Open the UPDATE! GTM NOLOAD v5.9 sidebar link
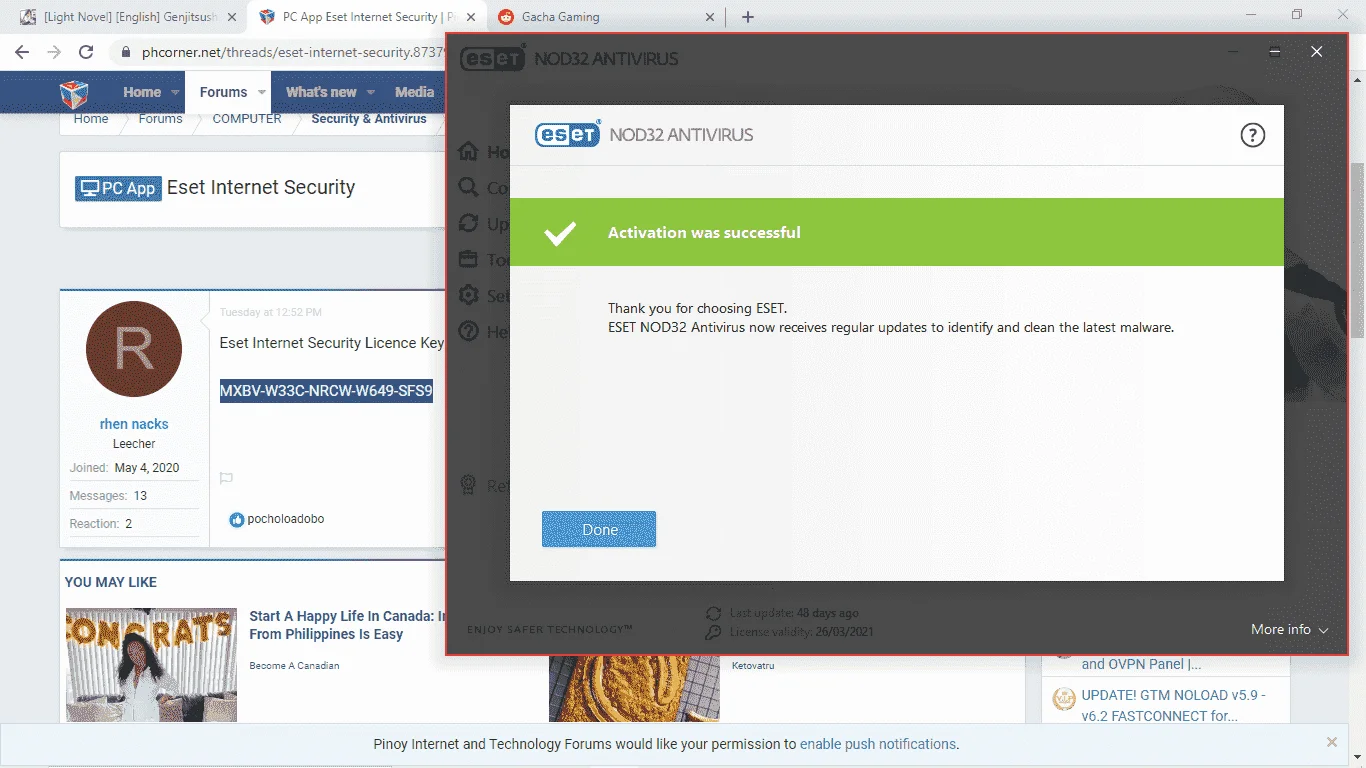1366x768 pixels. [1174, 705]
